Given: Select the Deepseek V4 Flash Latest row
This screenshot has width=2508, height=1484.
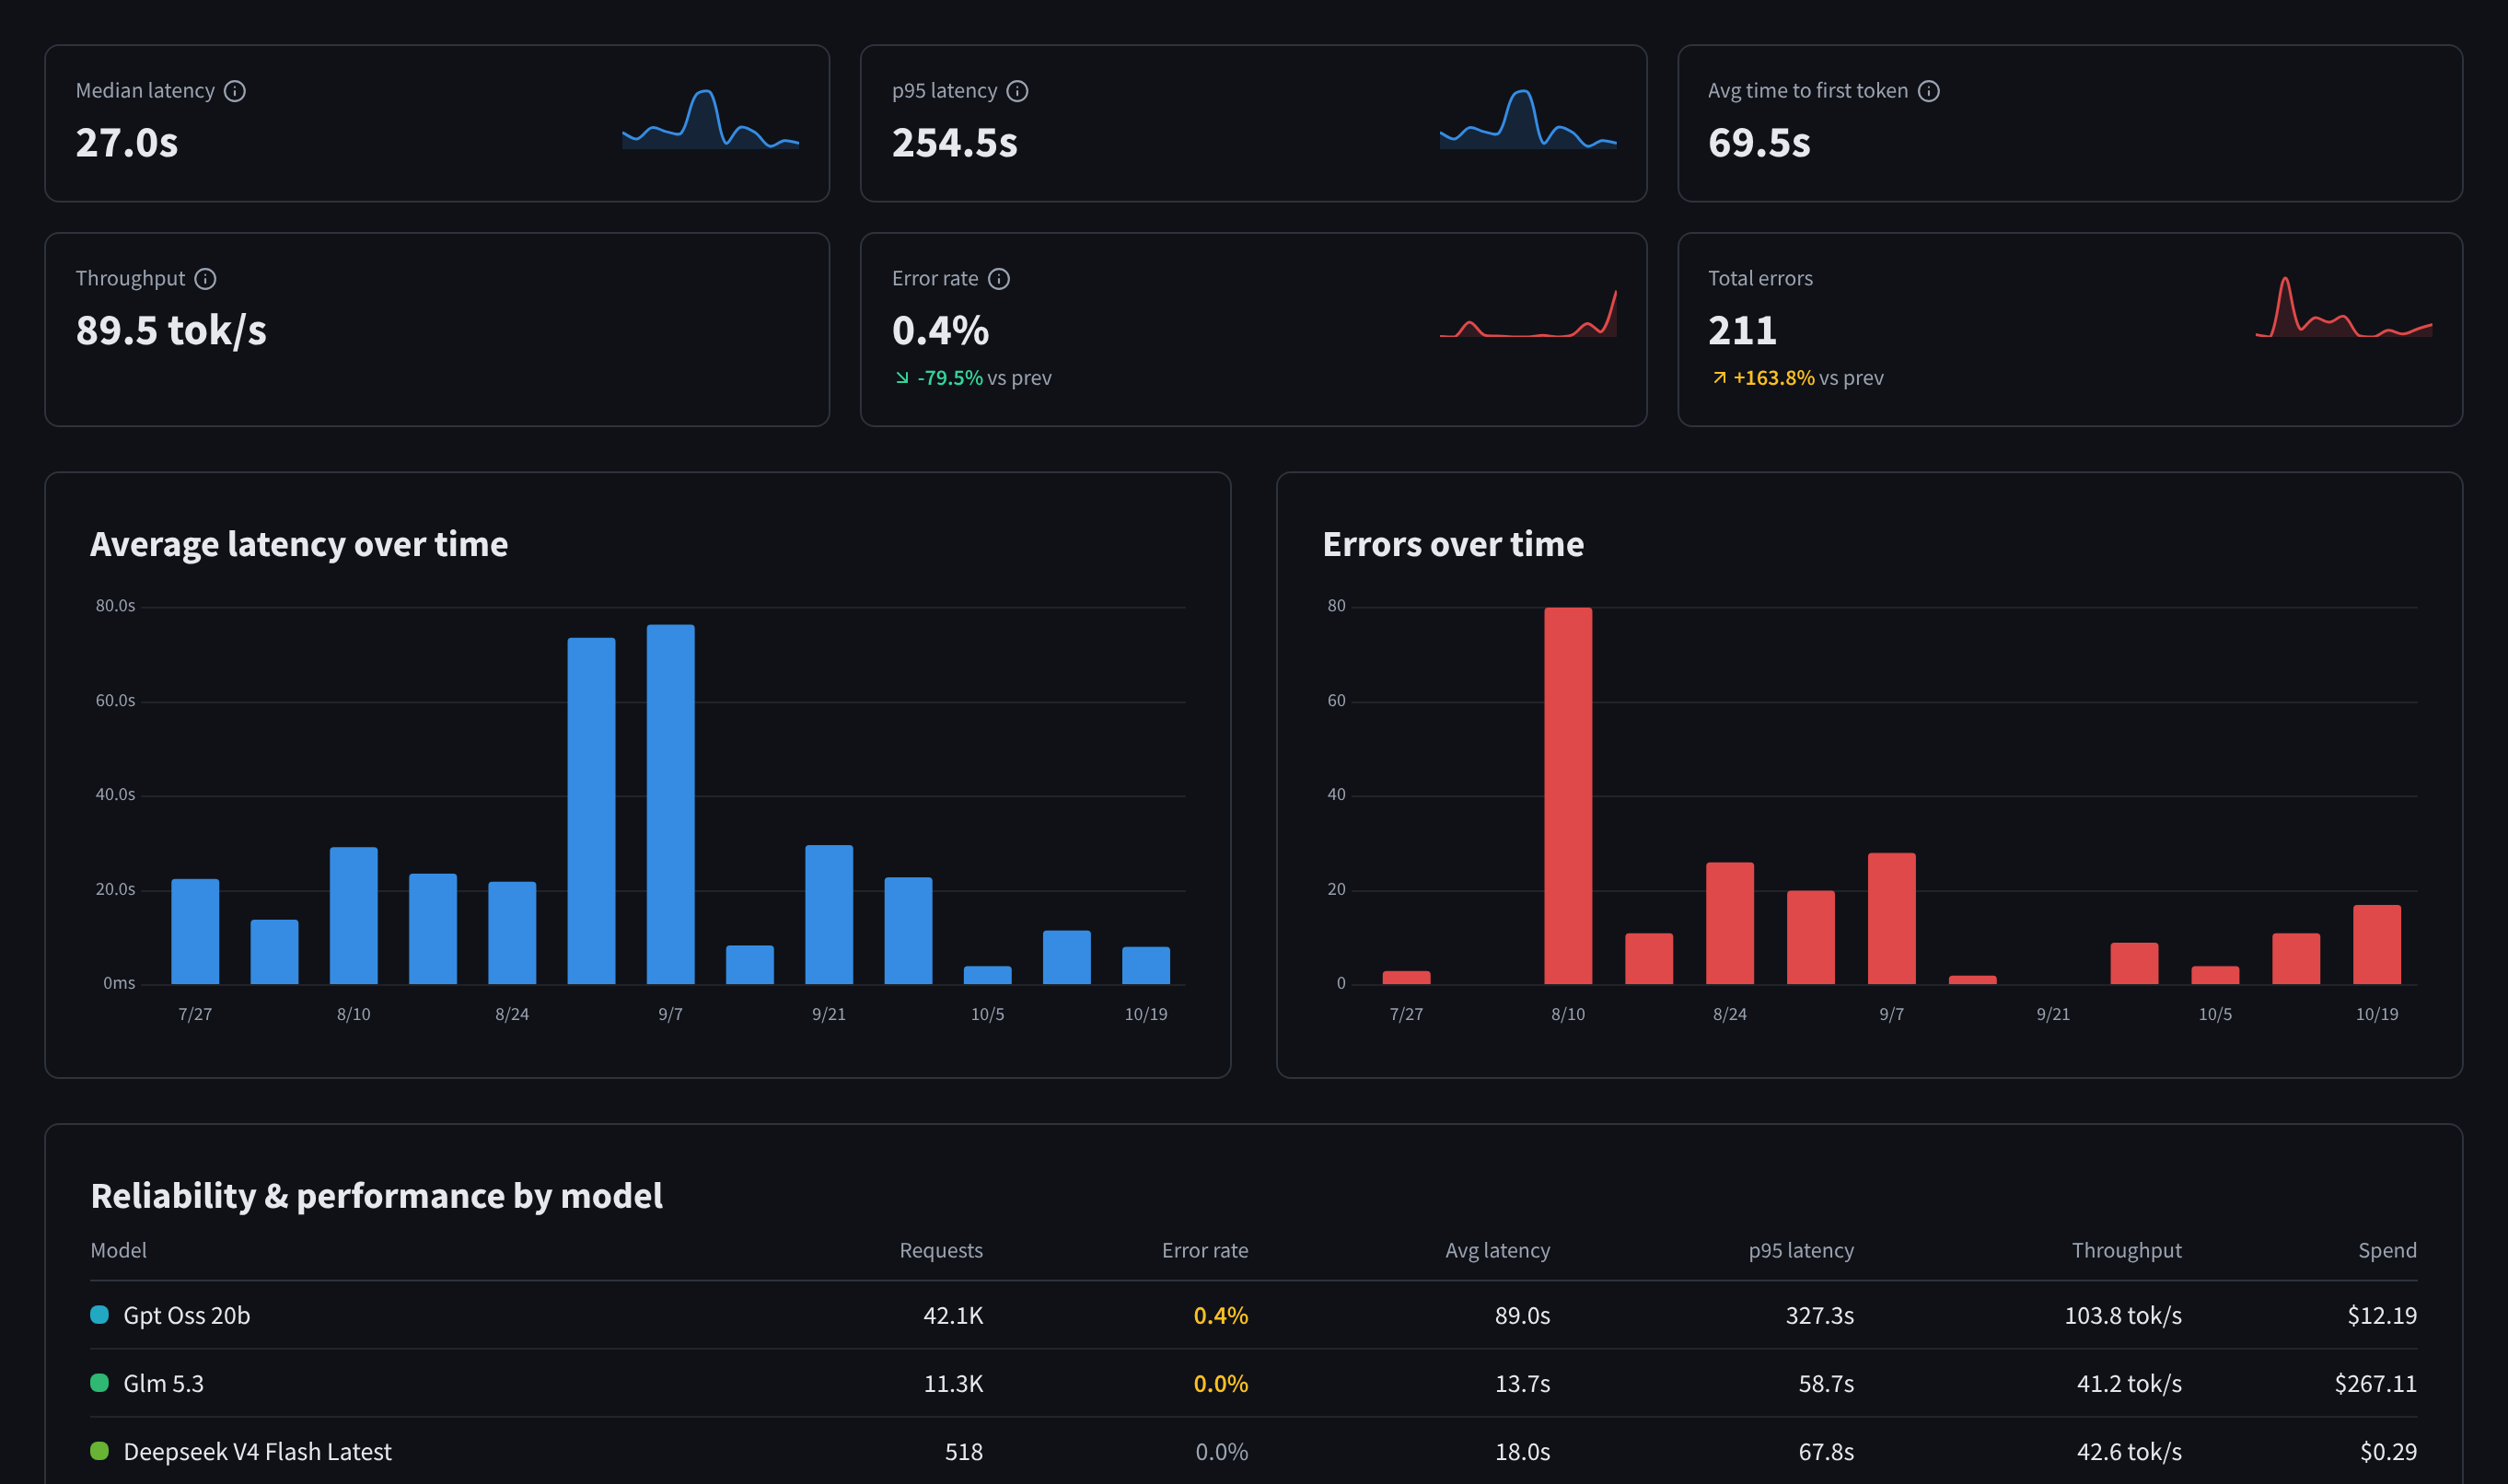Looking at the screenshot, I should click(x=1253, y=1451).
